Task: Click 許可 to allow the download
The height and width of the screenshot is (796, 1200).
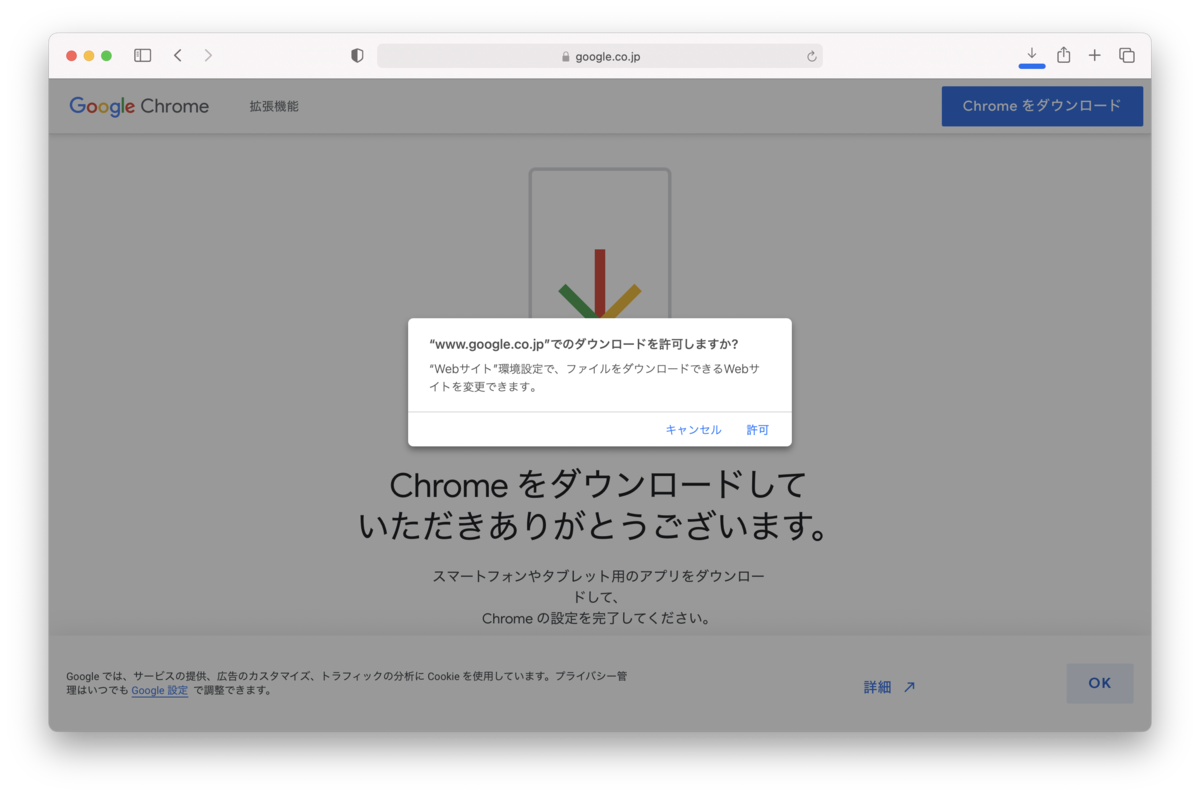Action: click(757, 430)
